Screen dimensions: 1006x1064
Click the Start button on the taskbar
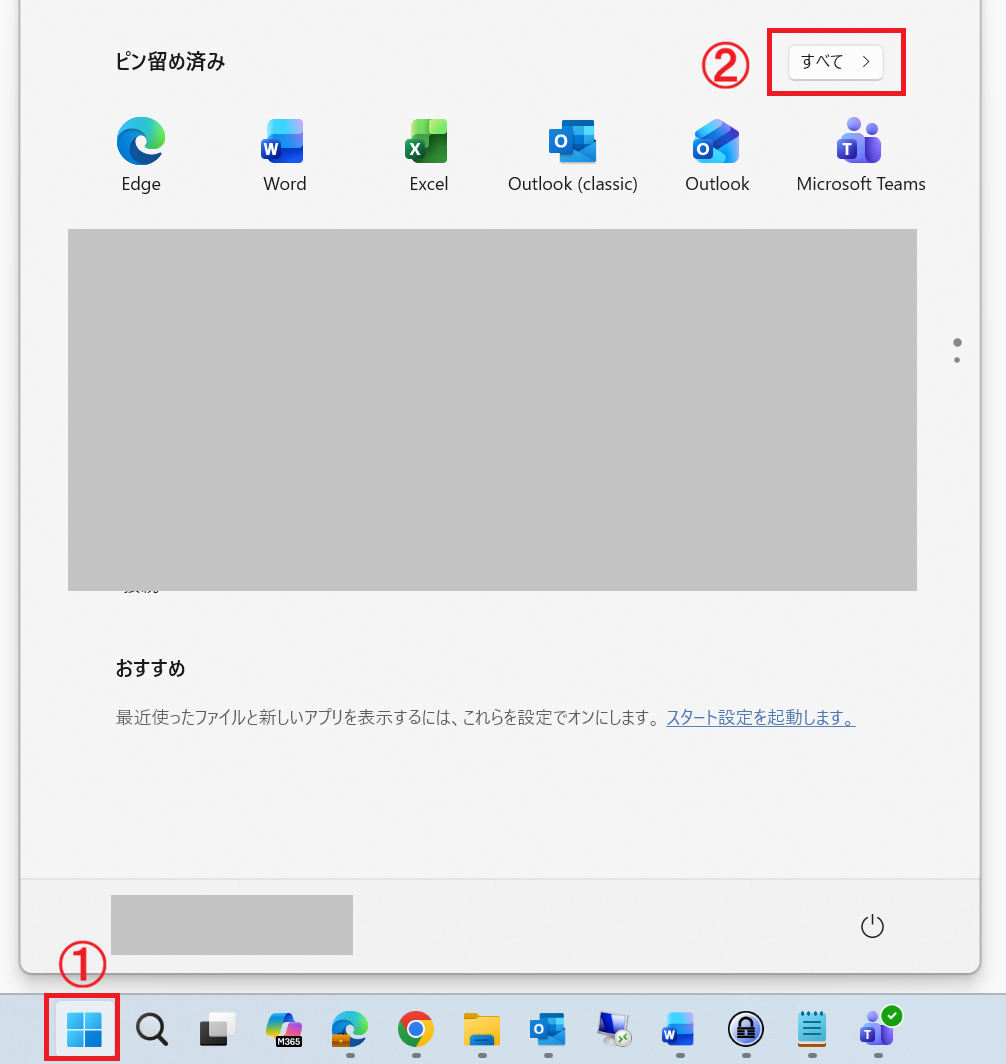coord(81,1028)
